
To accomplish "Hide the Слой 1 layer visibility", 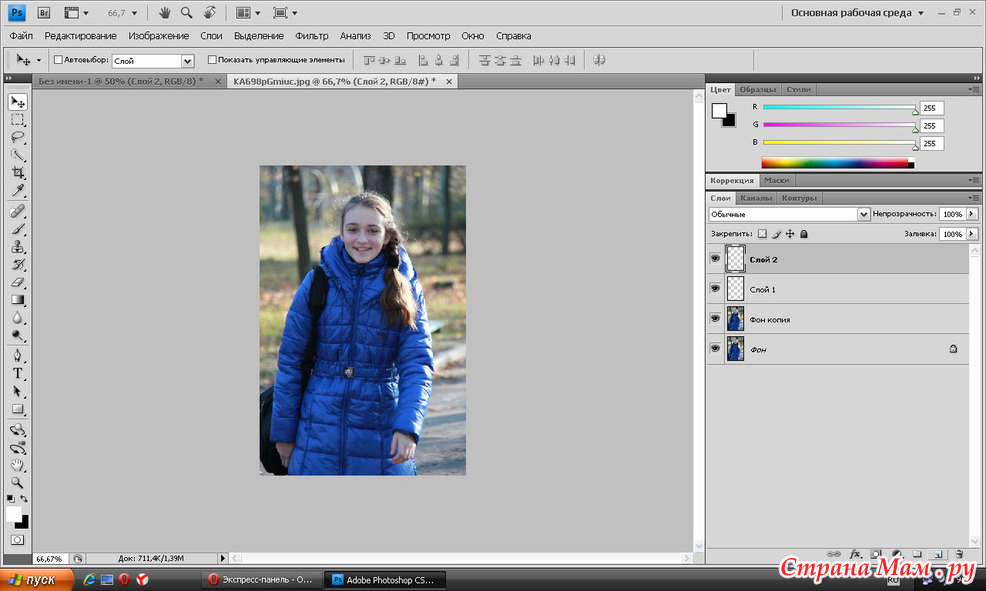I will (715, 289).
